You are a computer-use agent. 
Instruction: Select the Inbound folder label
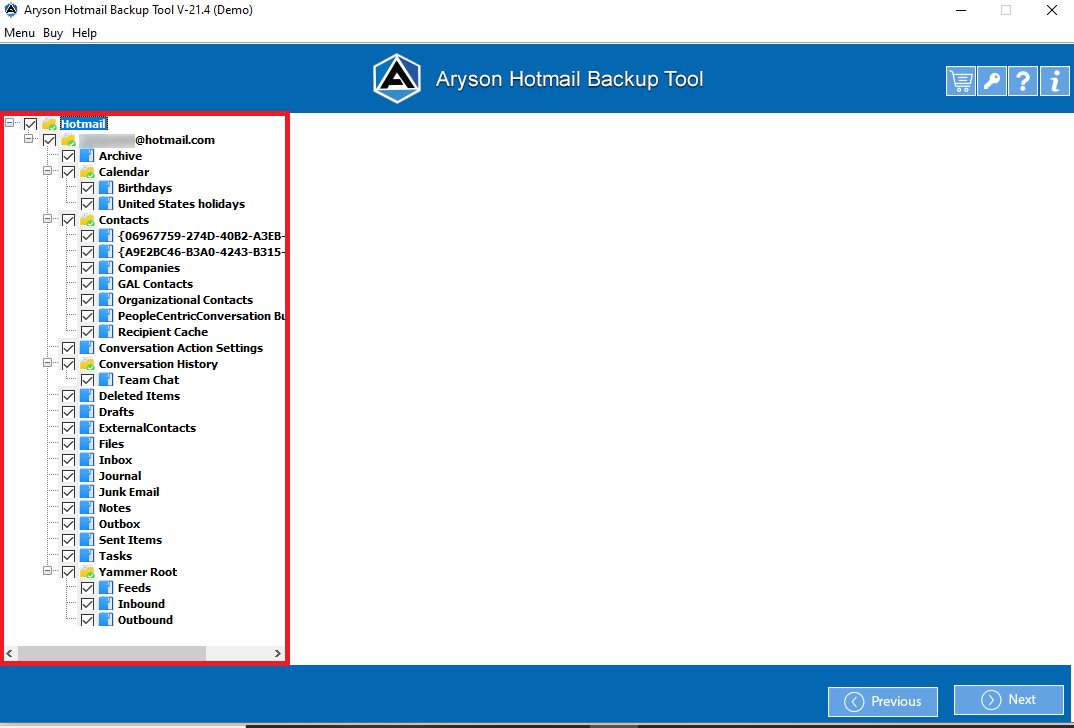pos(141,604)
